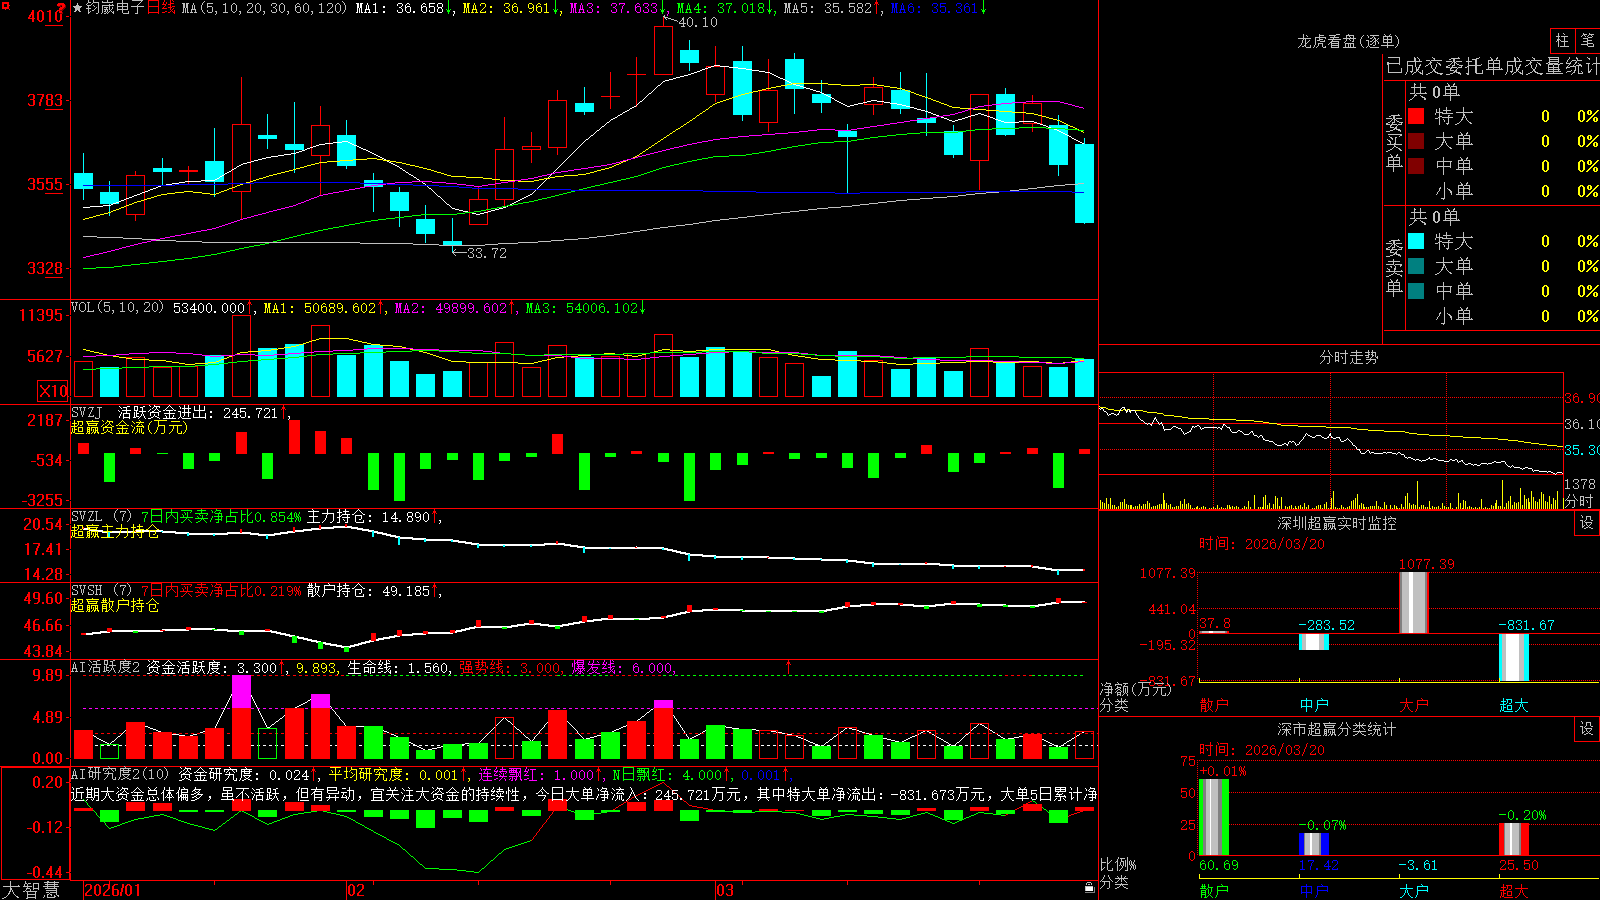This screenshot has width=1600, height=900.
Task: Switch order panel to 柱 bar view
Action: click(1562, 40)
